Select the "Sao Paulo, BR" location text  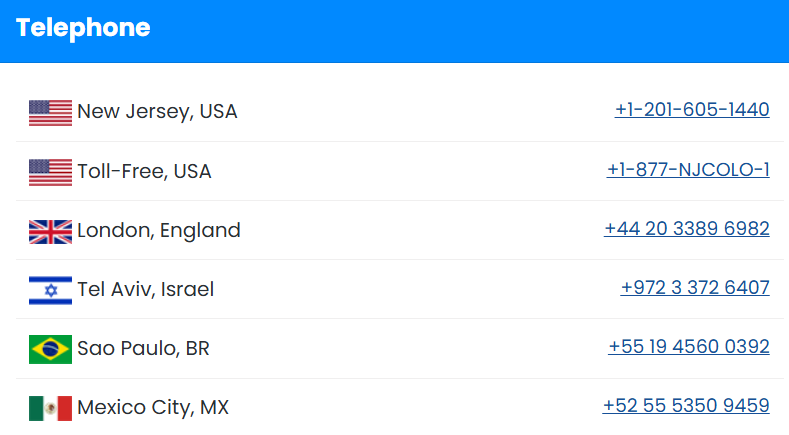point(143,349)
